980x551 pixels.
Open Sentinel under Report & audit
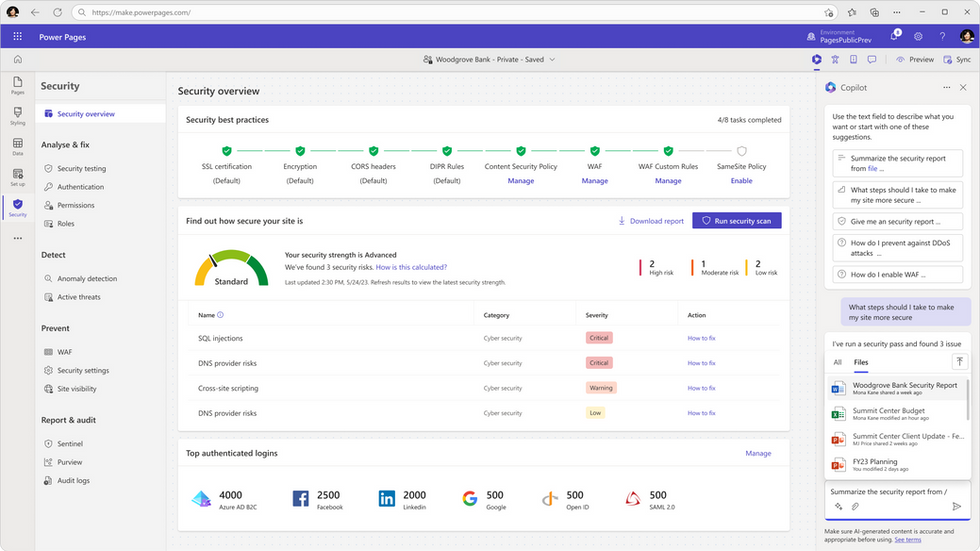pos(70,444)
